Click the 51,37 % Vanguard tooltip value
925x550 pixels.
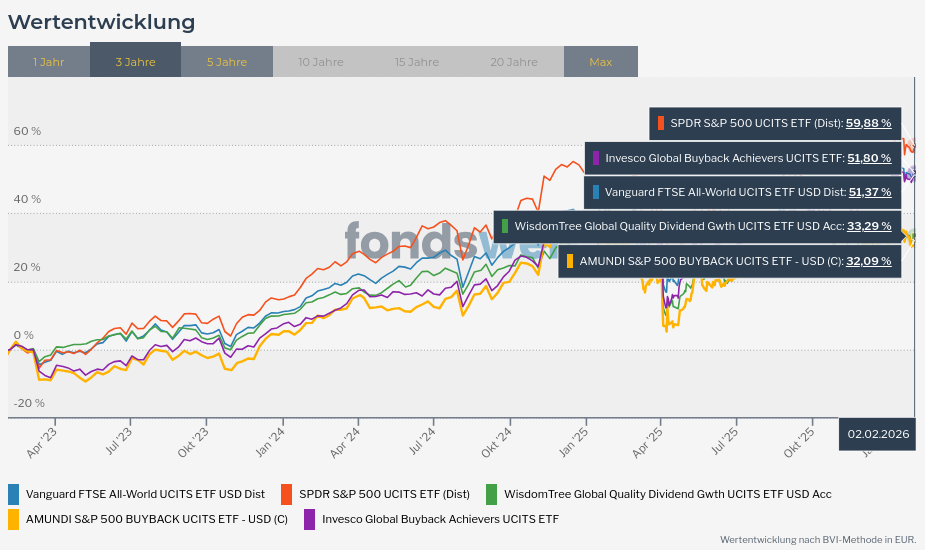click(870, 192)
